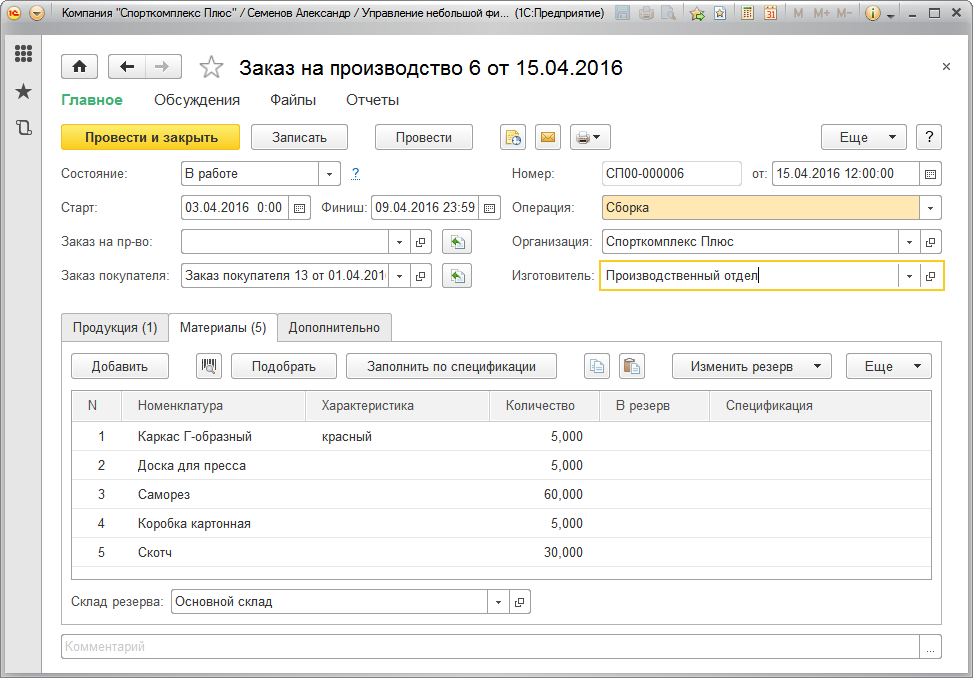Switch to the Дополнительно tab
This screenshot has height=678, width=973.
tap(334, 327)
